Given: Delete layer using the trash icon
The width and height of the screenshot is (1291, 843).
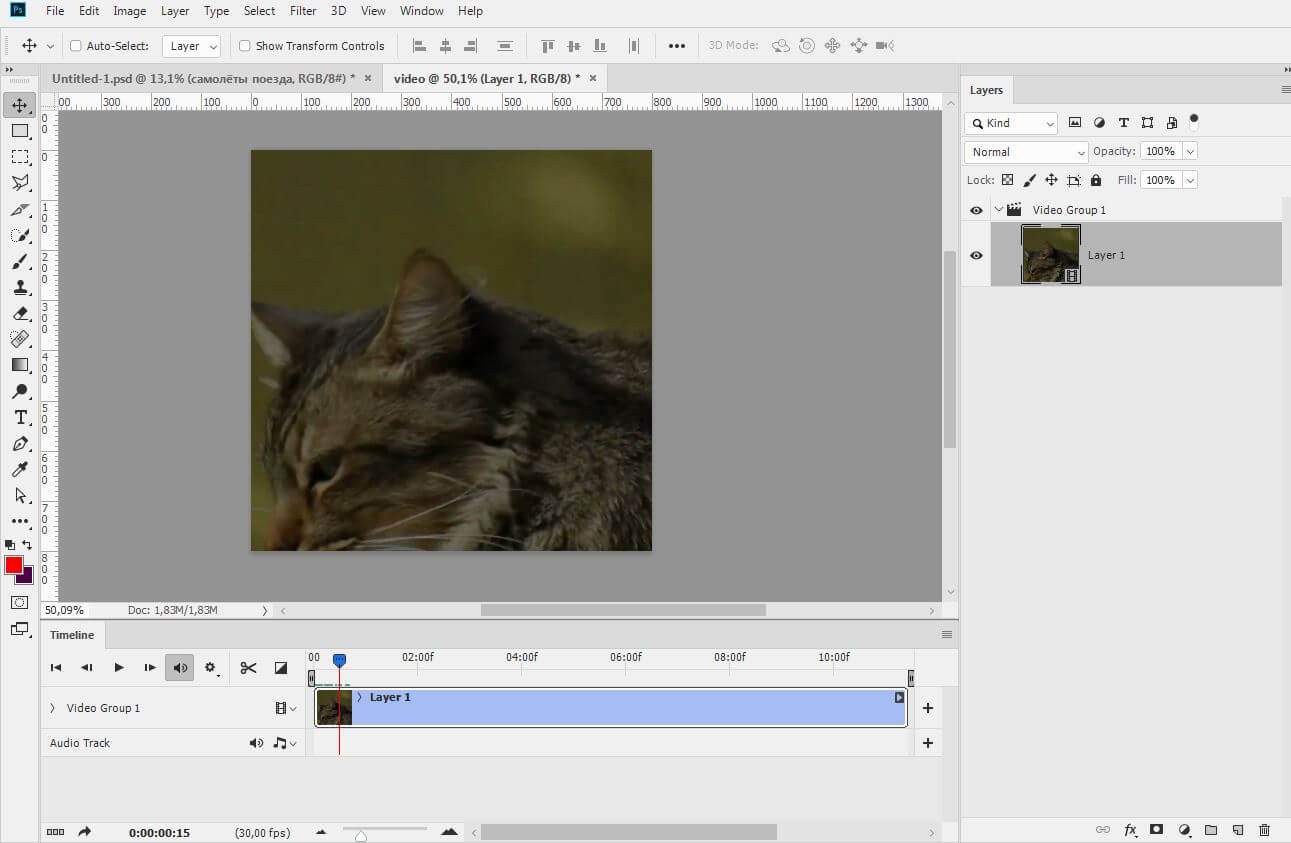Looking at the screenshot, I should 1264,830.
